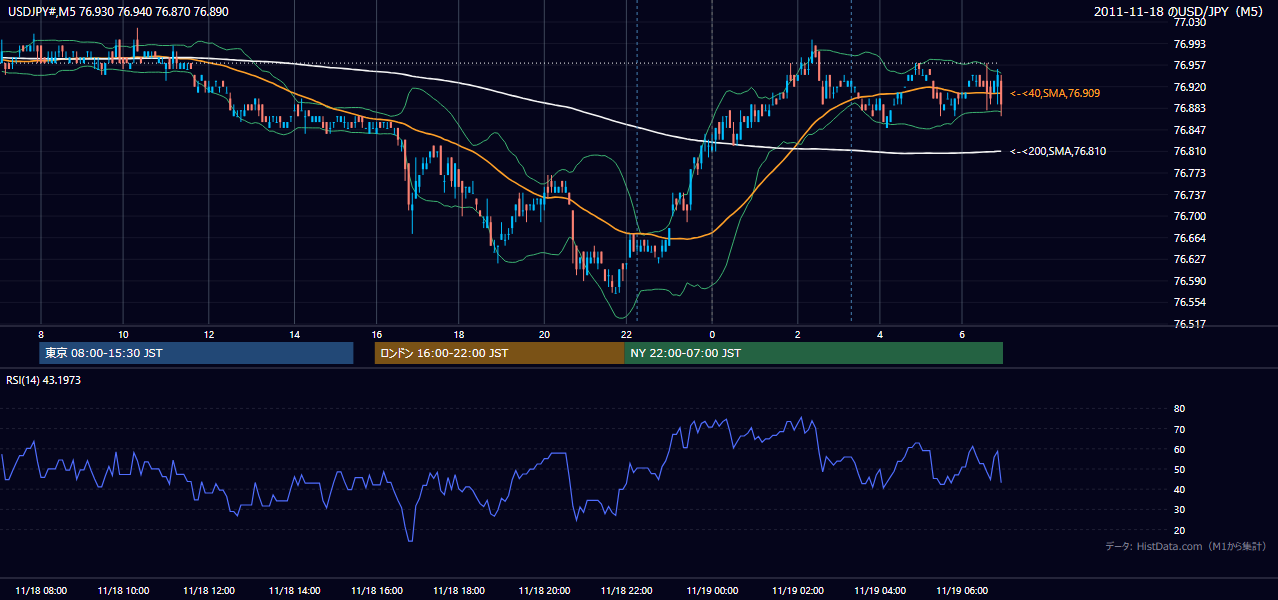Click price axis value 76.590
This screenshot has height=600, width=1278.
[1189, 281]
